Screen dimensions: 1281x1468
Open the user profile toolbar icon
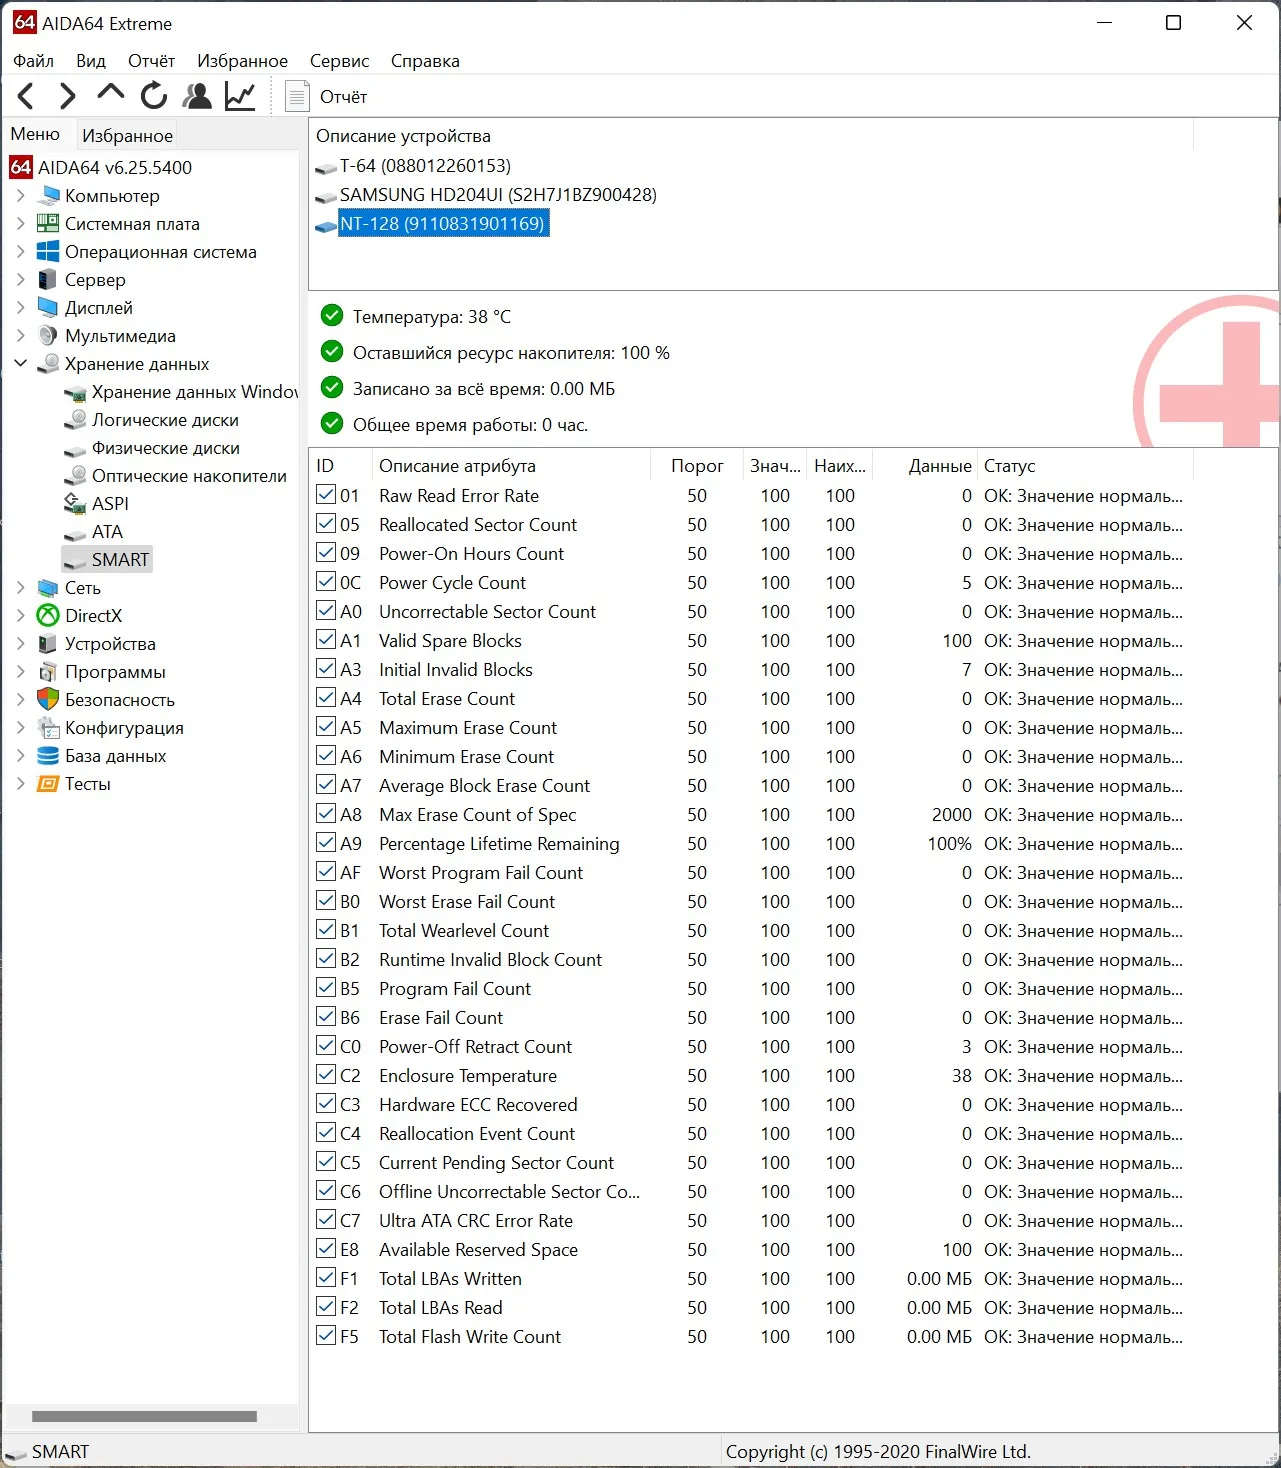tap(198, 96)
